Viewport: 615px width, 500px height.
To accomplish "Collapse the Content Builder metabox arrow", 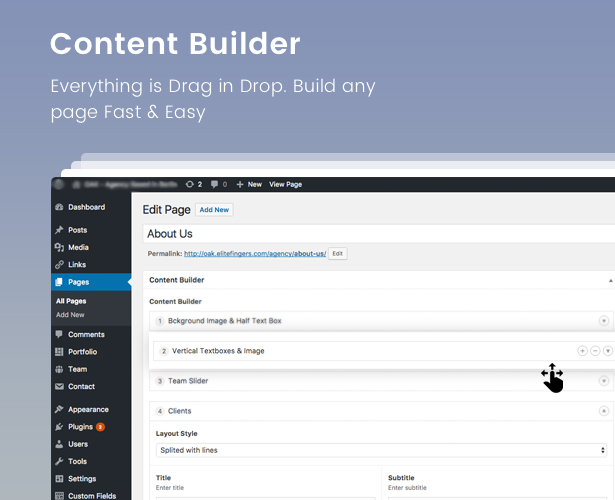I will click(x=610, y=280).
